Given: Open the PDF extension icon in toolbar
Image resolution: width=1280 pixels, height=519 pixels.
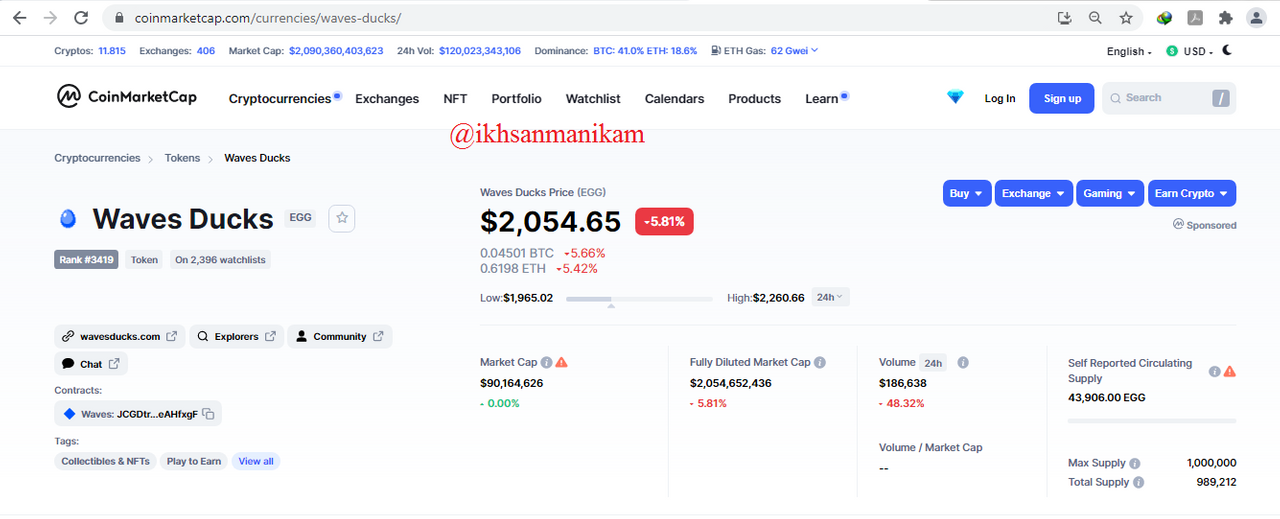Looking at the screenshot, I should pos(1194,18).
